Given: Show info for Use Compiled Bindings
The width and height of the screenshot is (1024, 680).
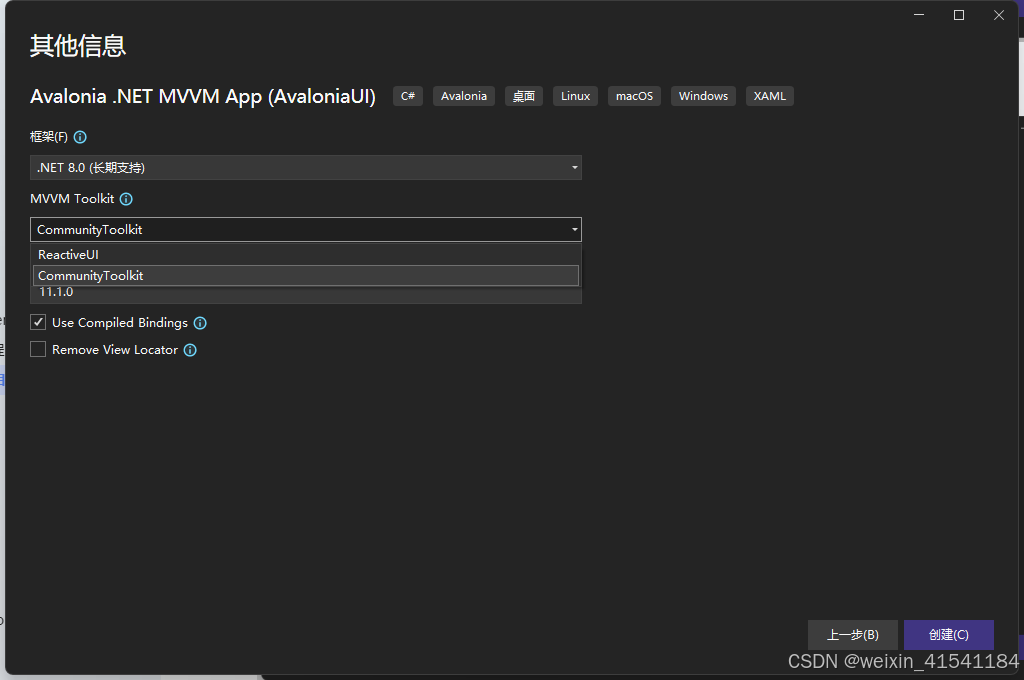Looking at the screenshot, I should tap(200, 323).
